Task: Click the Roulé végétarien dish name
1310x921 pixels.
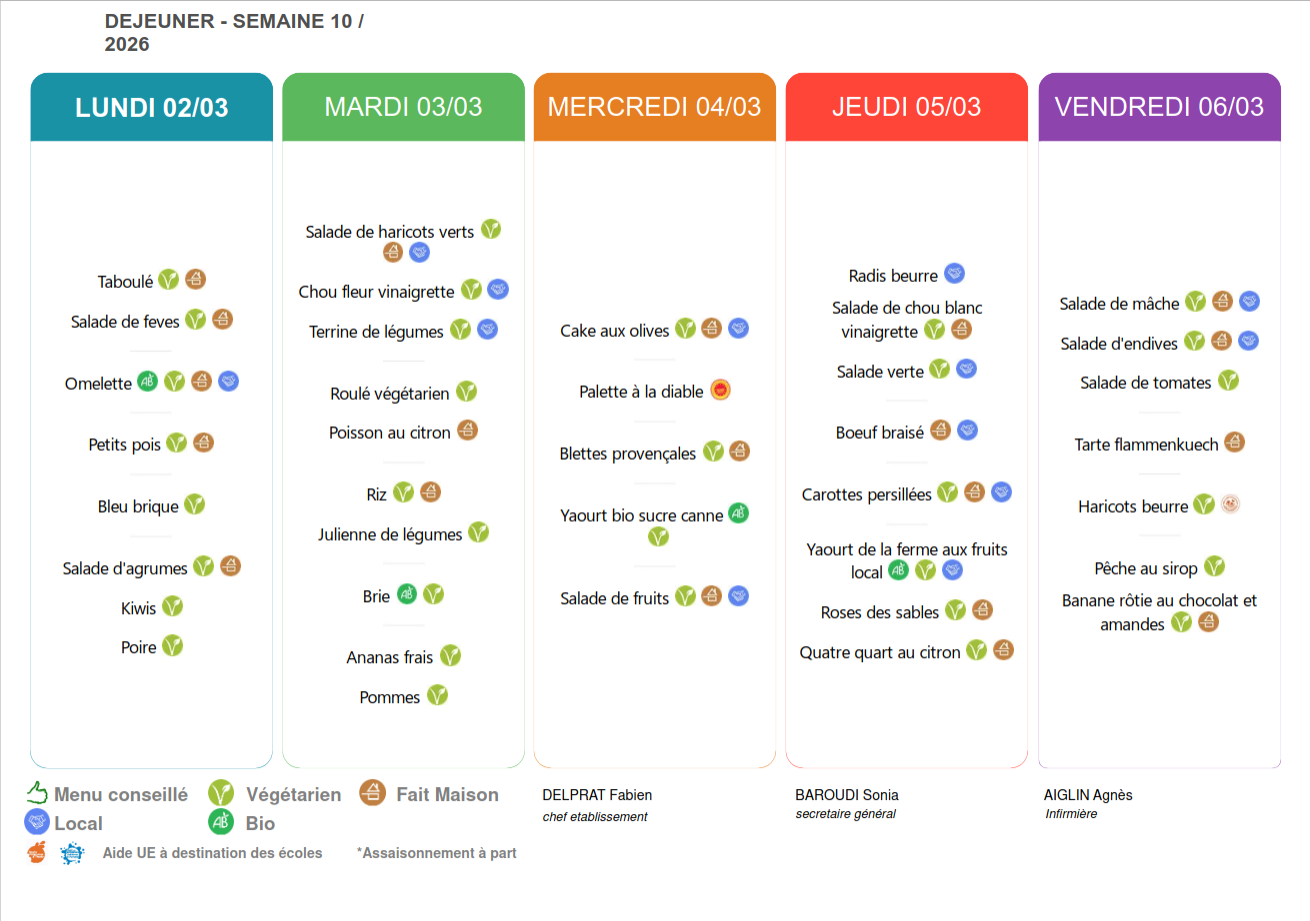Action: pyautogui.click(x=390, y=394)
